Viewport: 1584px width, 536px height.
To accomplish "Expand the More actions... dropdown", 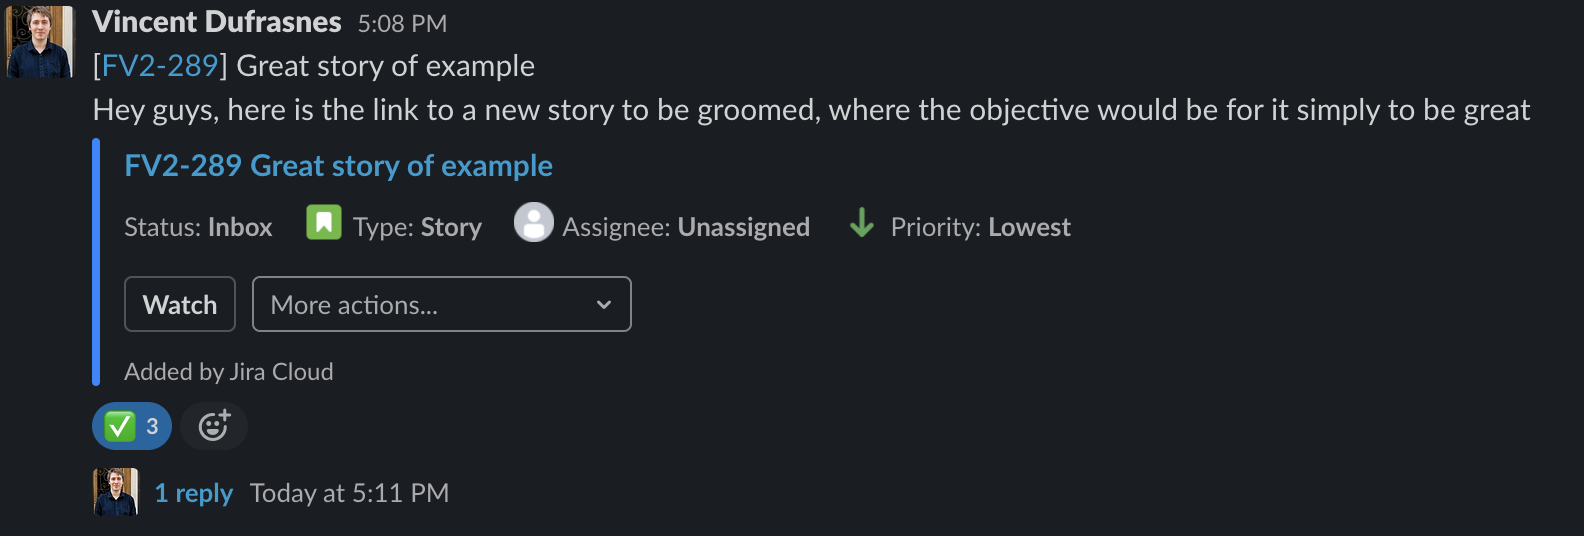I will pos(442,304).
